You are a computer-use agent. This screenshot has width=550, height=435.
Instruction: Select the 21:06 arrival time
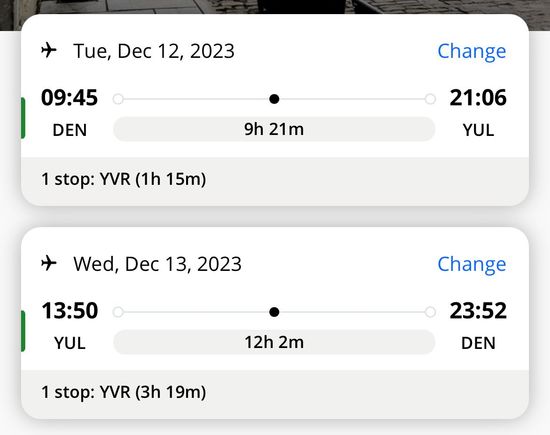tap(478, 98)
